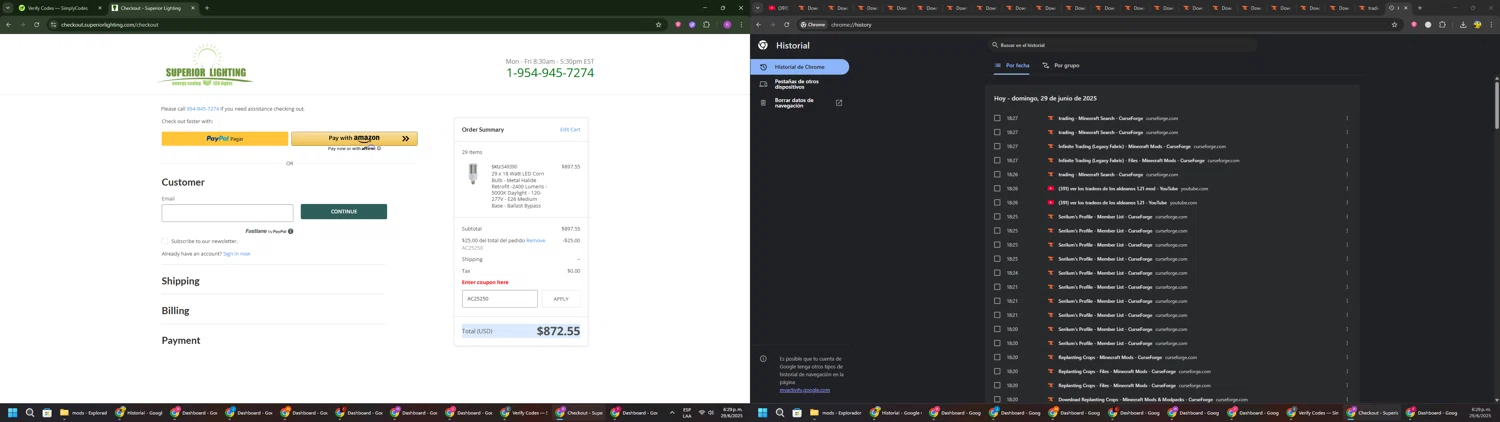Open new tab in checkout browser window
Image resolution: width=1500 pixels, height=422 pixels.
coord(207,8)
